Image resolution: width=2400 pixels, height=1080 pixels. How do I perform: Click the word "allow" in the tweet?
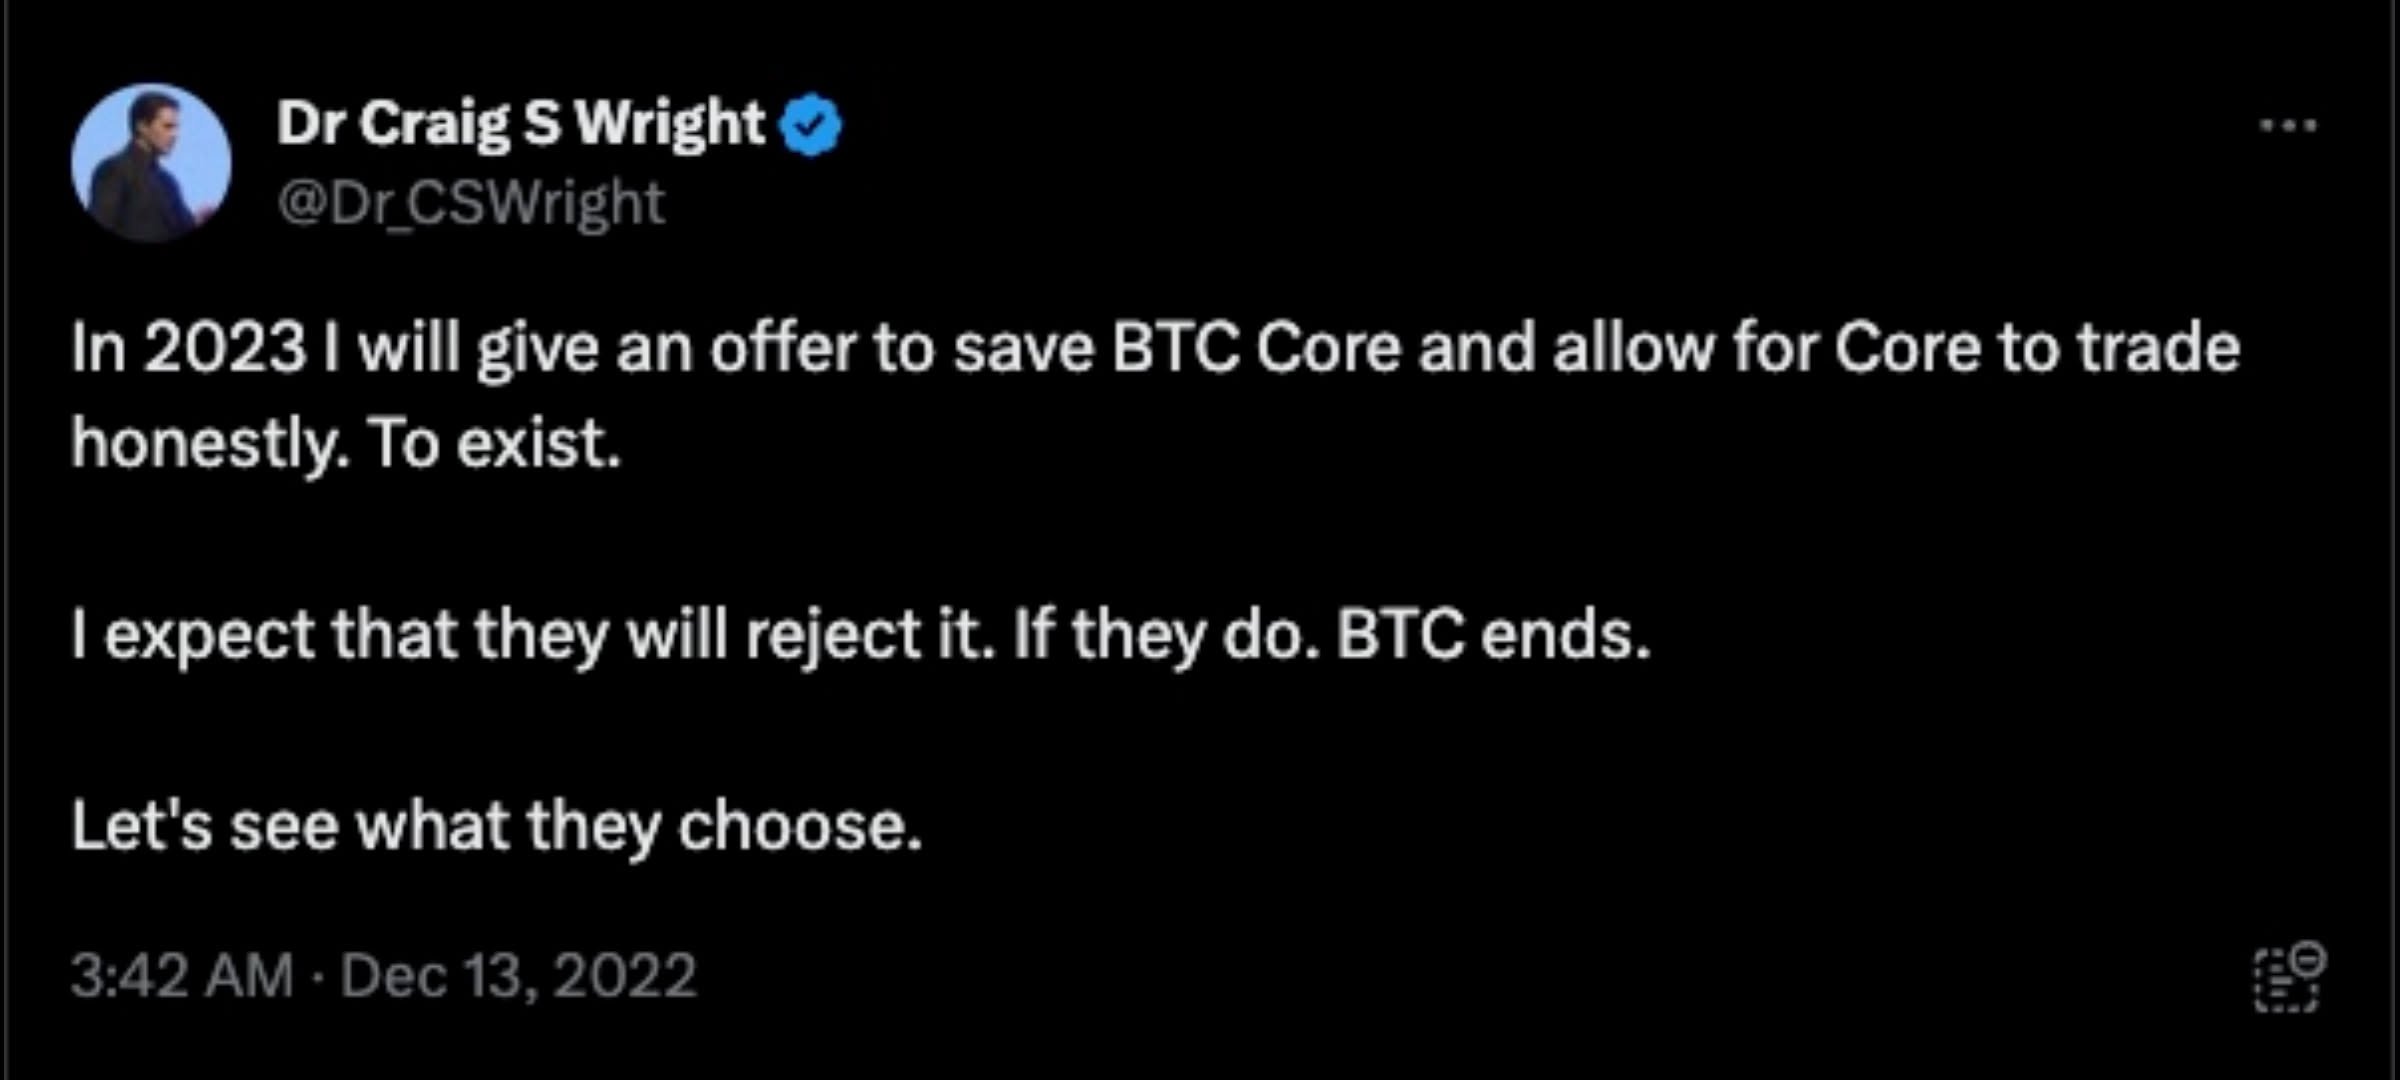(x=1633, y=349)
